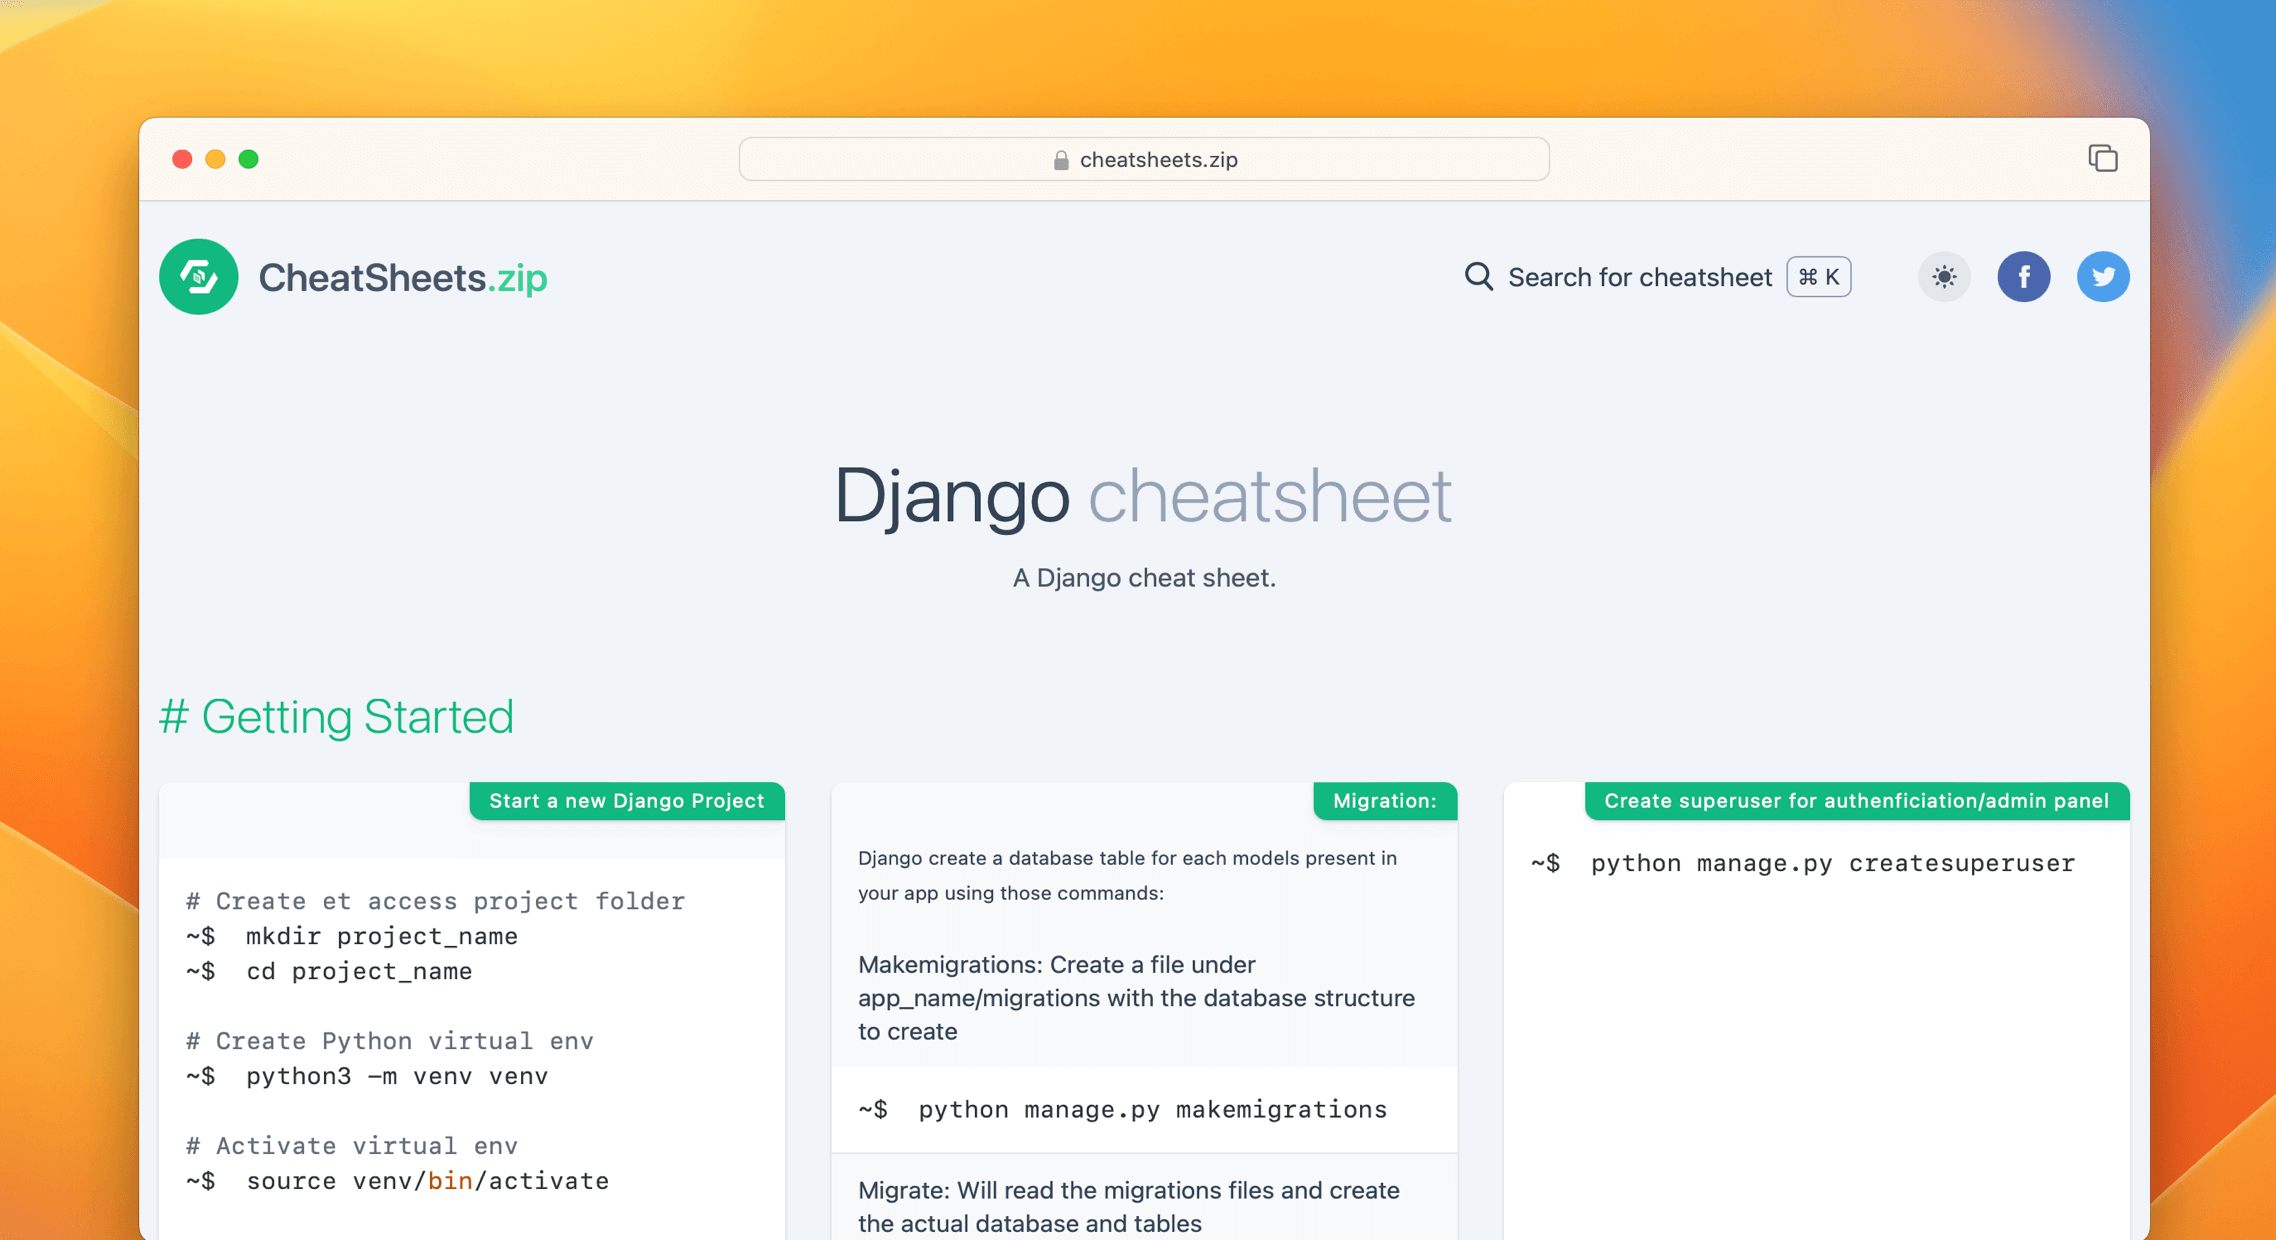Image resolution: width=2276 pixels, height=1240 pixels.
Task: Click the 'Getting Started' section heading
Action: [x=338, y=716]
